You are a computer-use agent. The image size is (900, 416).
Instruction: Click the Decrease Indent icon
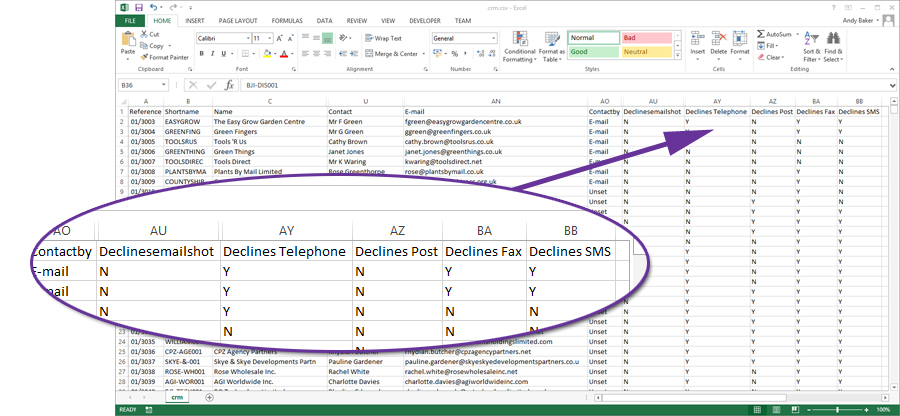tap(341, 54)
